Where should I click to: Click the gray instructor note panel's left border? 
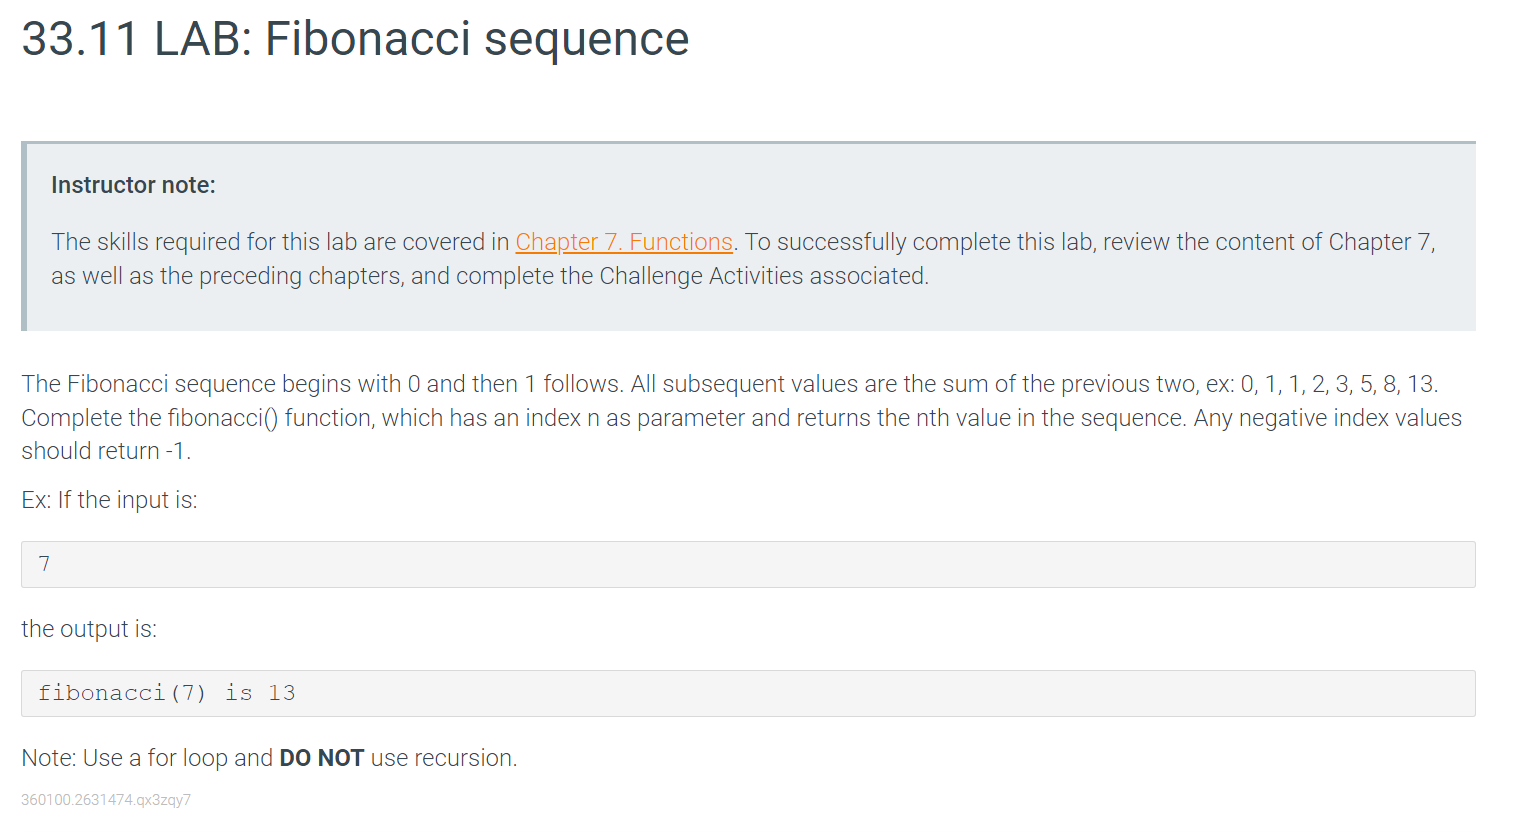pyautogui.click(x=24, y=236)
